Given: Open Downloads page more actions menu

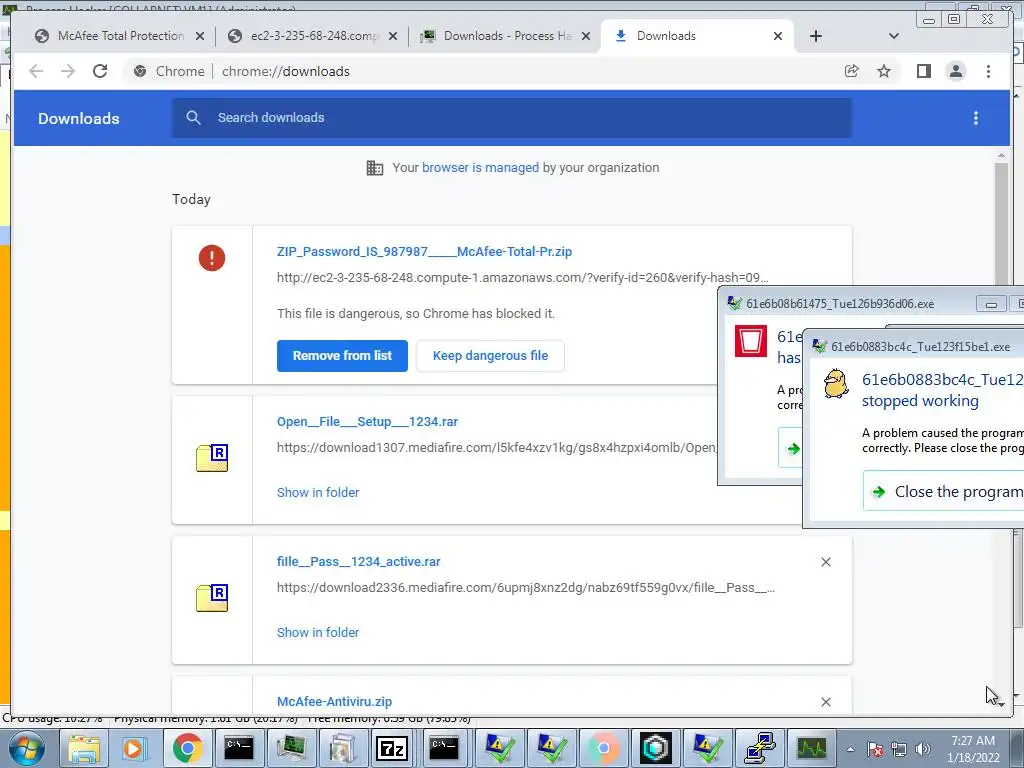Looking at the screenshot, I should (x=976, y=118).
